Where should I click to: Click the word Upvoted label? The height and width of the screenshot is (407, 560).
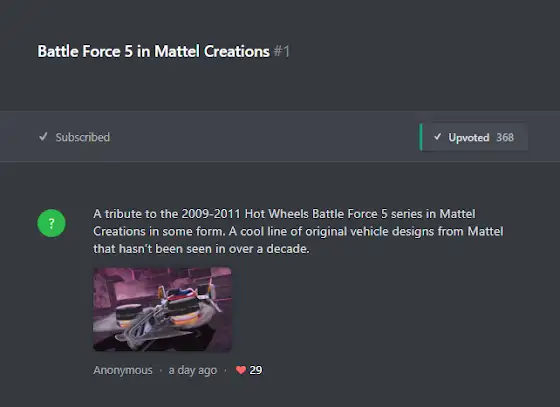click(469, 138)
